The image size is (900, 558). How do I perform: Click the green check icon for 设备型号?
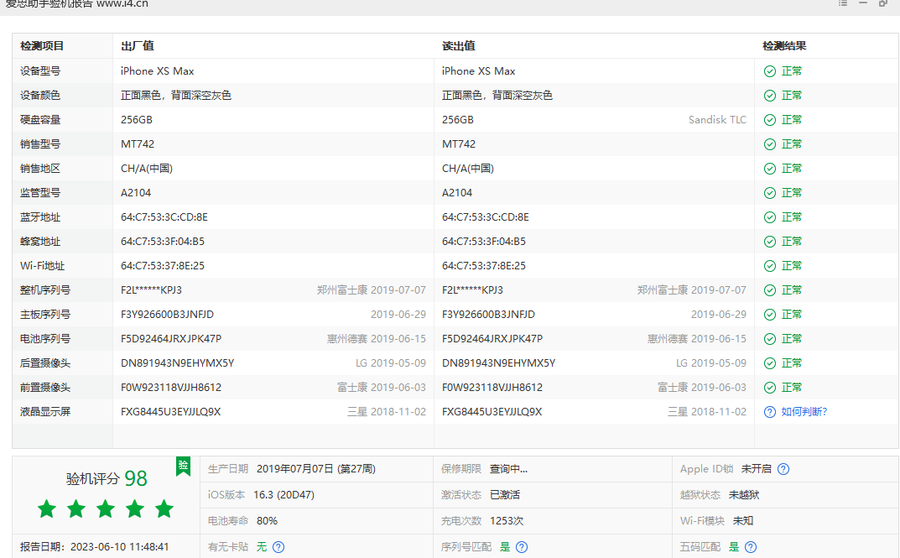pyautogui.click(x=770, y=71)
